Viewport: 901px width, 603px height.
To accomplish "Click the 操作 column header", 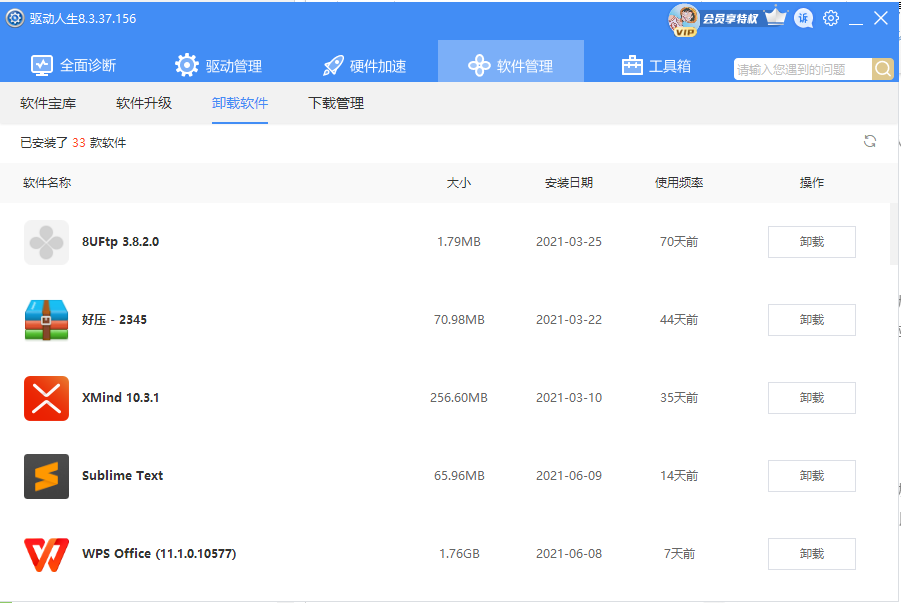I will coord(811,183).
